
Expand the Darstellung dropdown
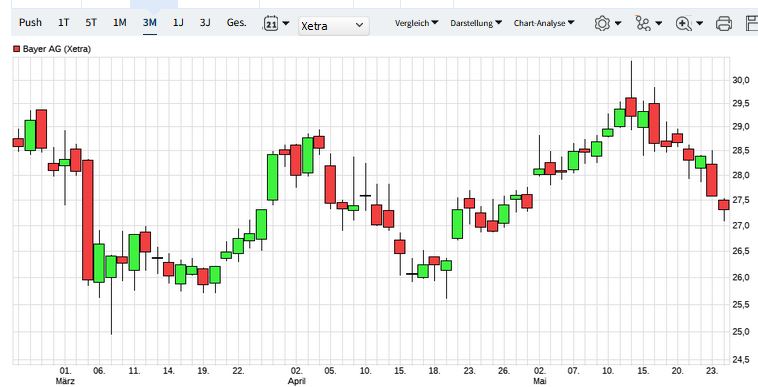(476, 23)
